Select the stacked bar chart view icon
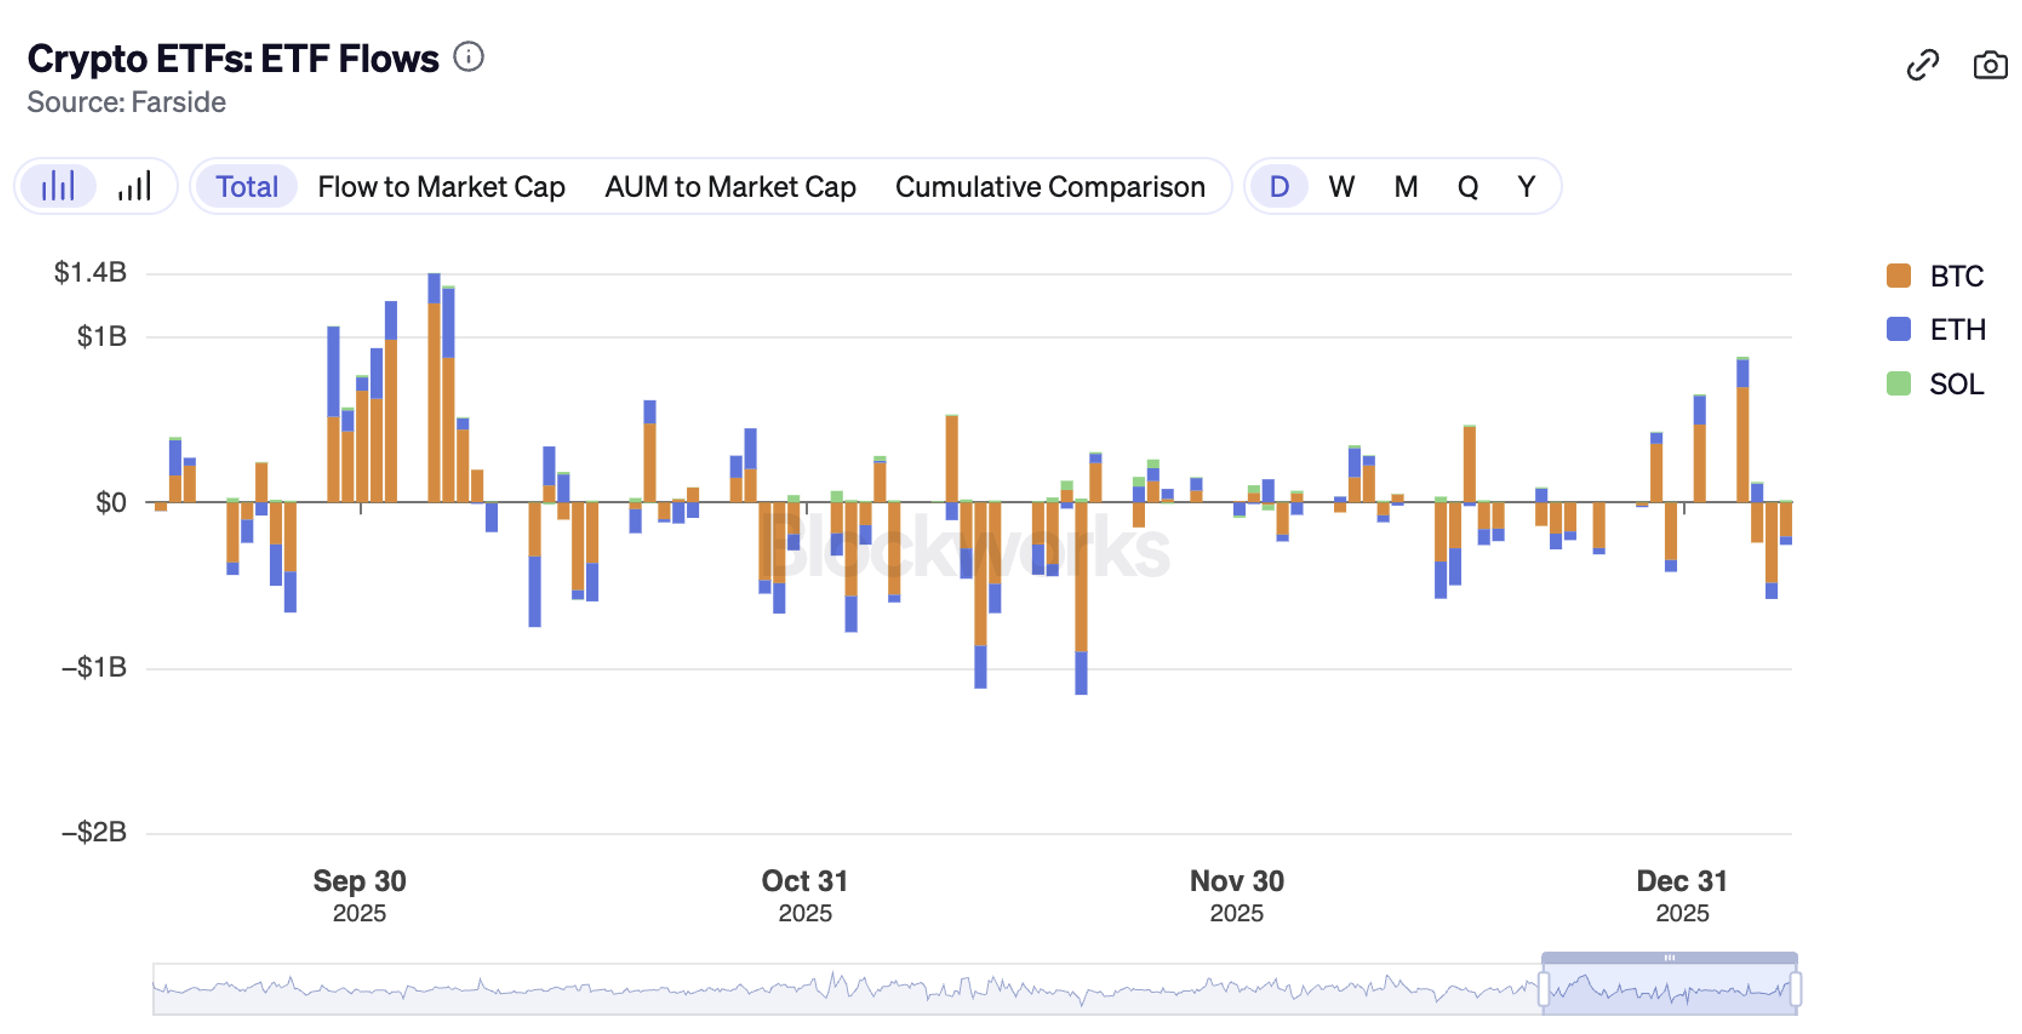 (58, 186)
